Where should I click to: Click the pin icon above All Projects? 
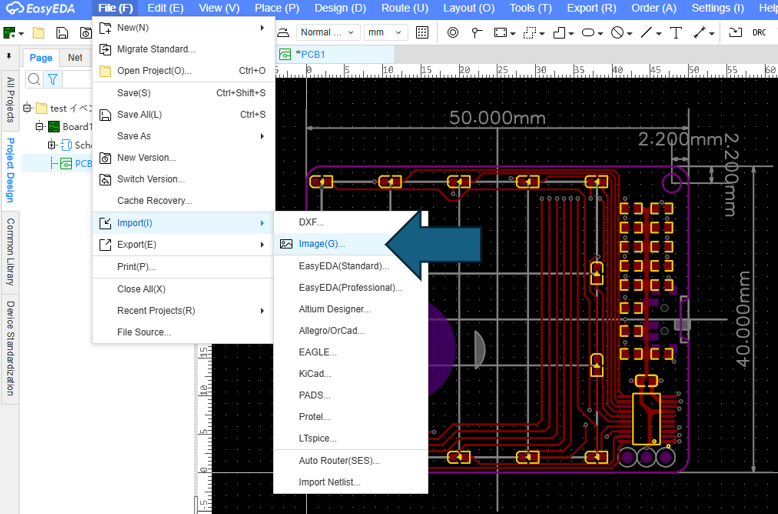point(10,57)
